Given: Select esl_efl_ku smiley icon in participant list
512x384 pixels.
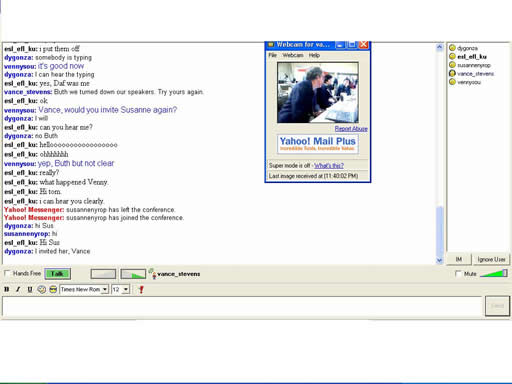Looking at the screenshot, I should 452,56.
